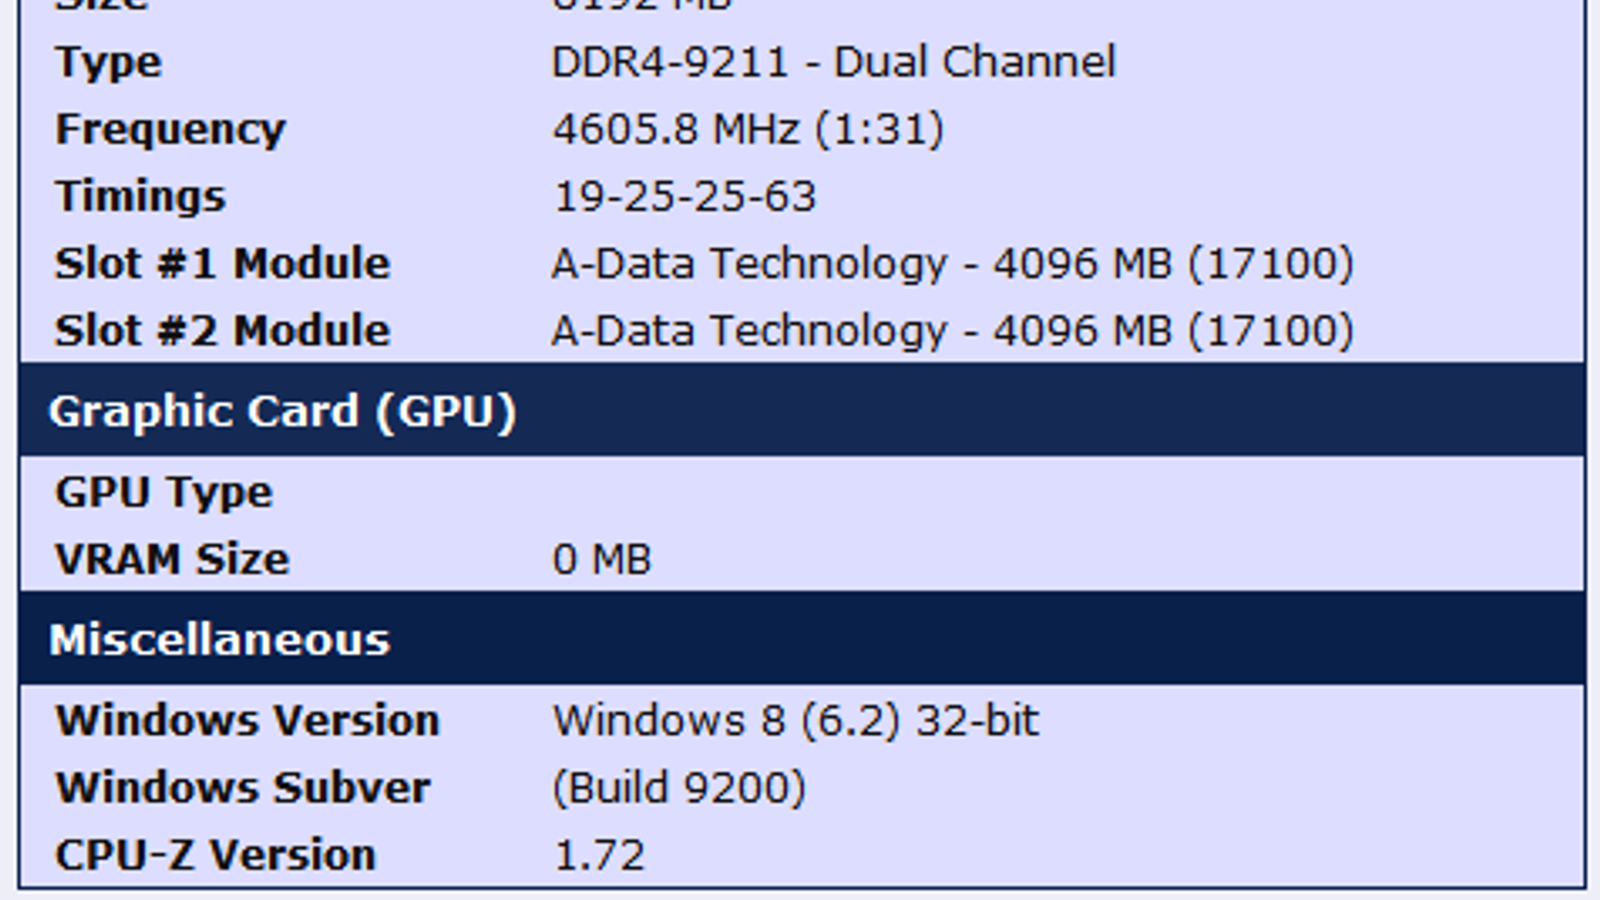
Task: Select the 0 MB VRAM value
Action: tap(602, 559)
